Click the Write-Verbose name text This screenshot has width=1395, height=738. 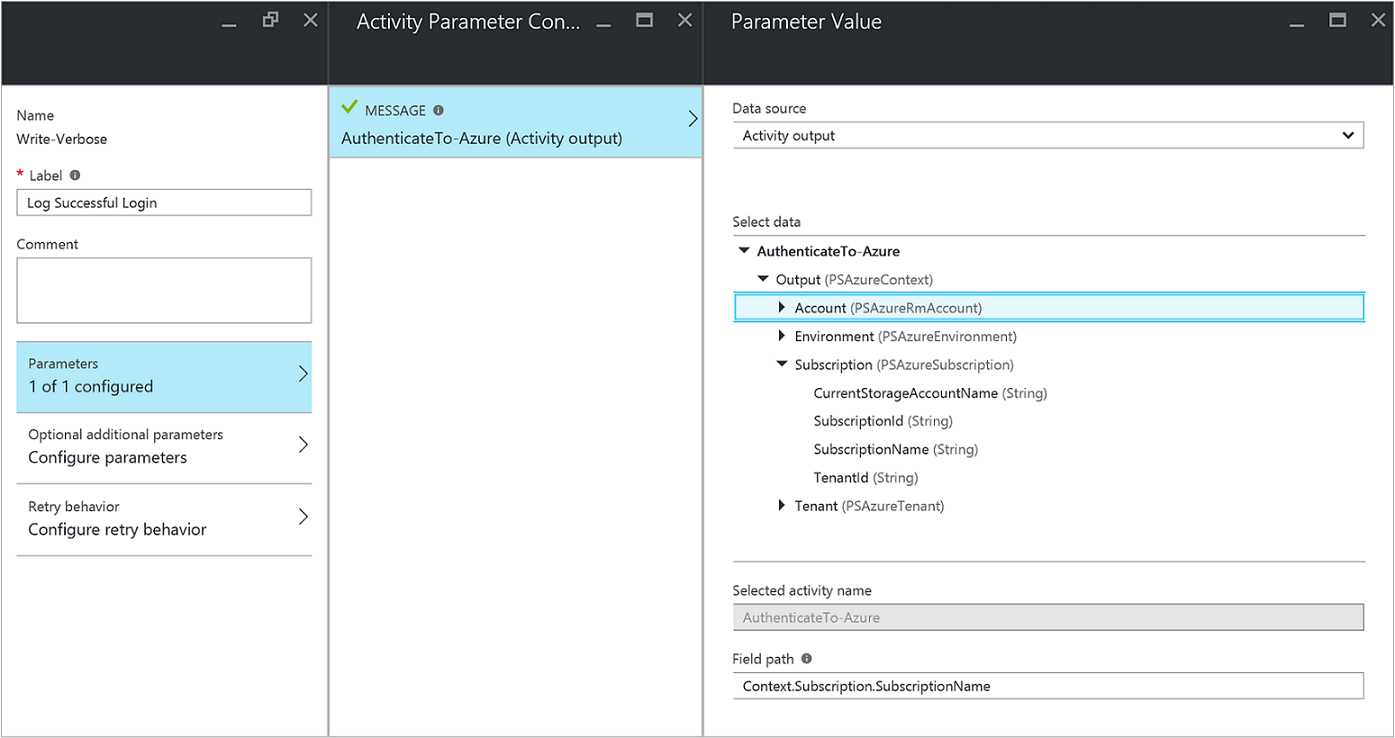click(x=62, y=139)
